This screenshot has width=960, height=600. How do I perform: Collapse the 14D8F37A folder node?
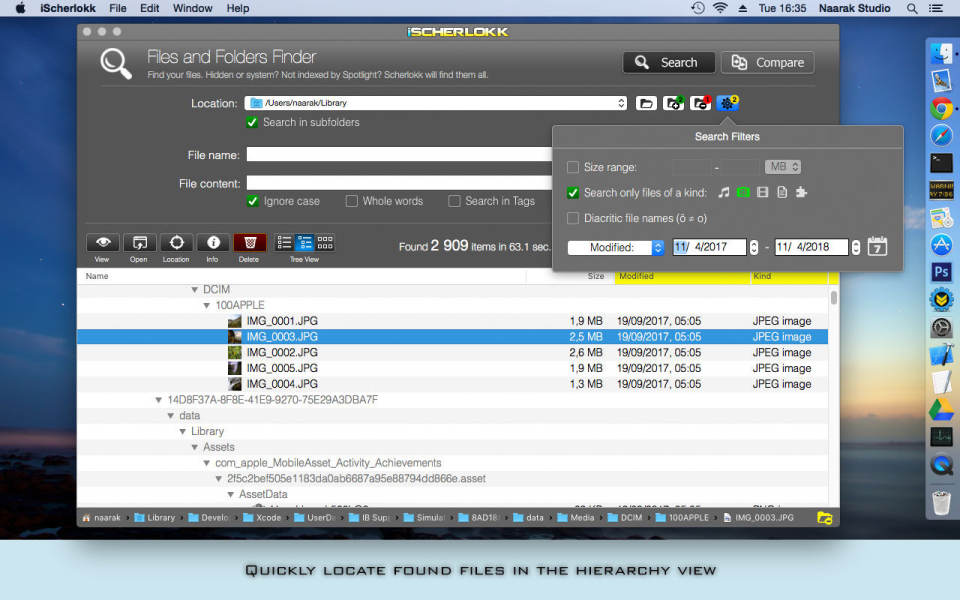point(159,400)
